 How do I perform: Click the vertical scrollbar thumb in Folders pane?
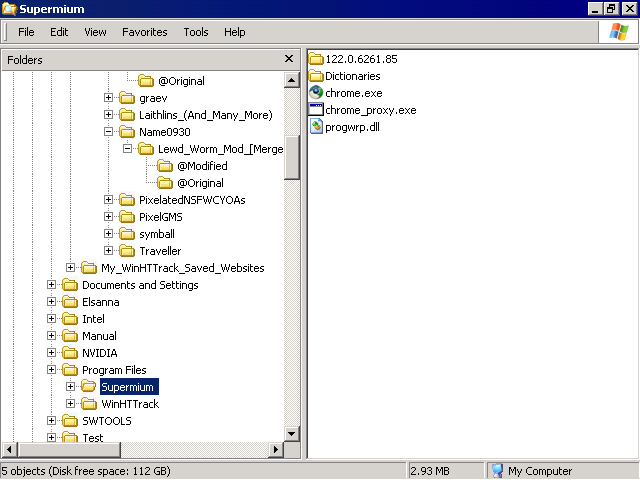click(291, 158)
